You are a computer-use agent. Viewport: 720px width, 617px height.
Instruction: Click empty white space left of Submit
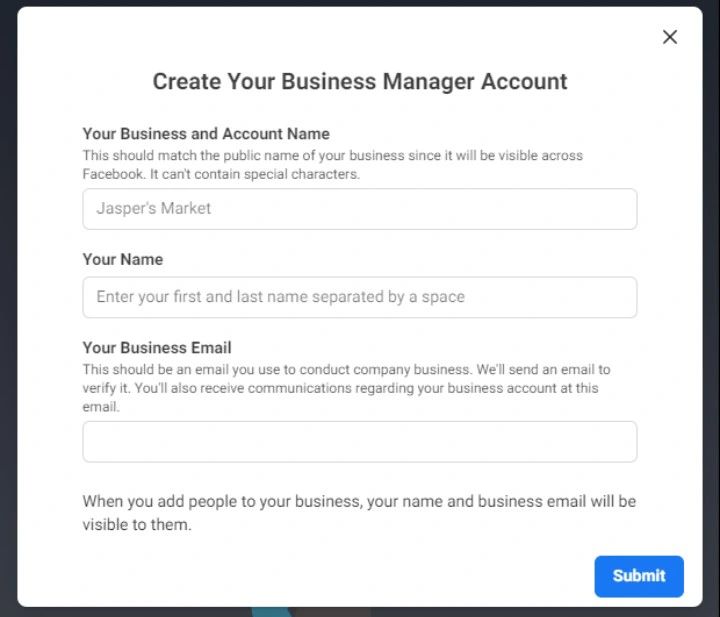tap(400, 575)
